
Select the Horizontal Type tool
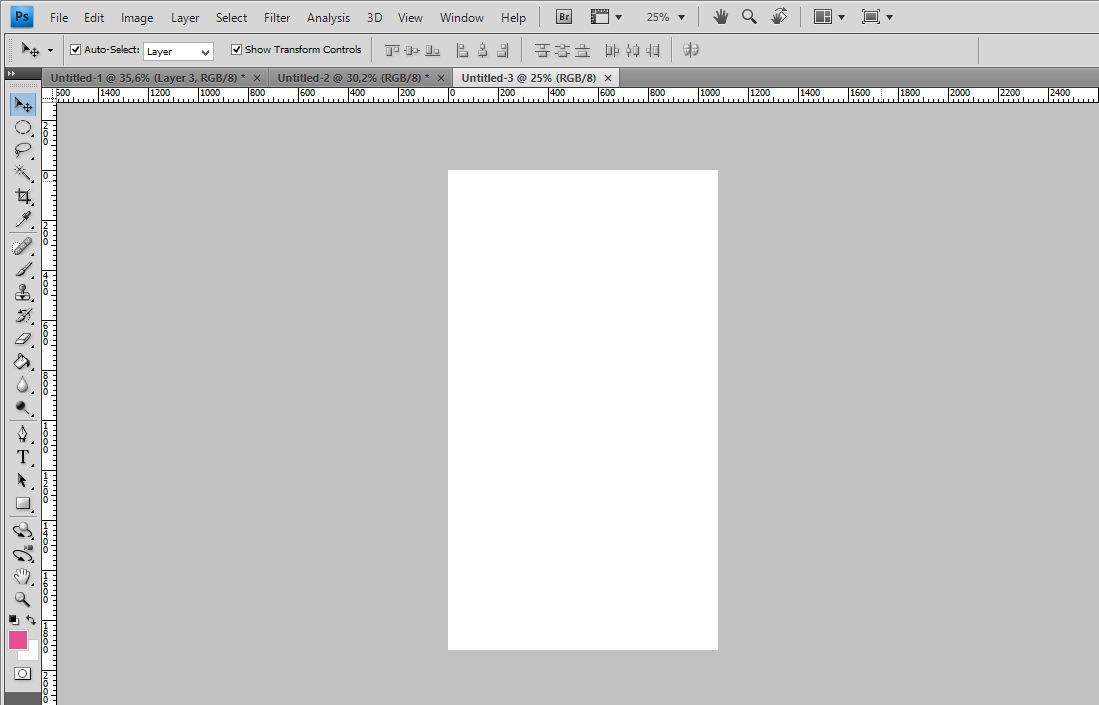point(23,458)
